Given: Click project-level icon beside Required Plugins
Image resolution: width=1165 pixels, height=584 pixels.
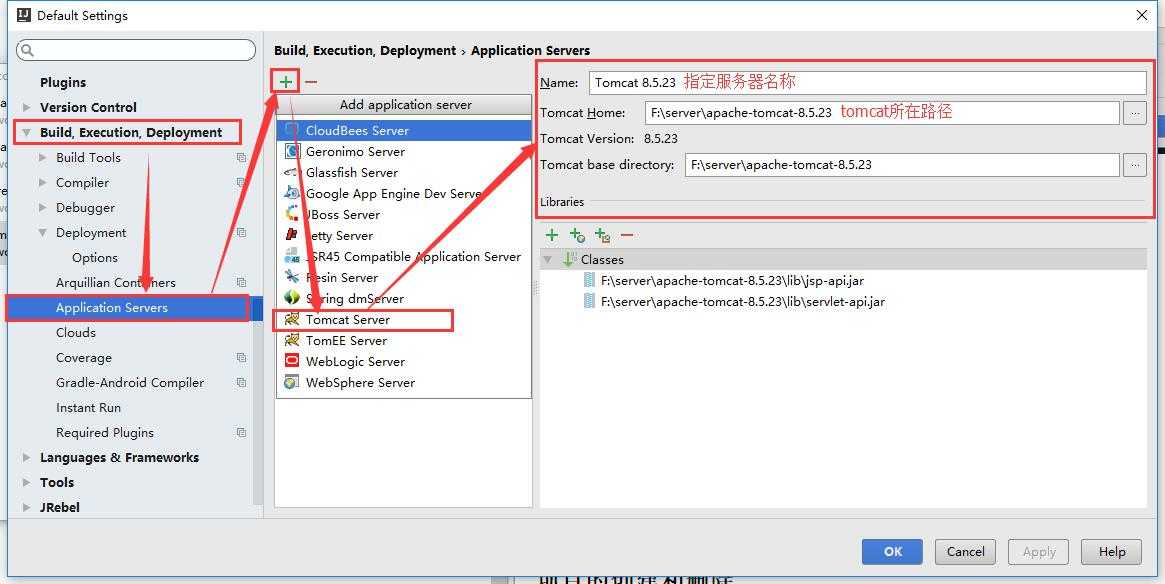Looking at the screenshot, I should point(241,432).
